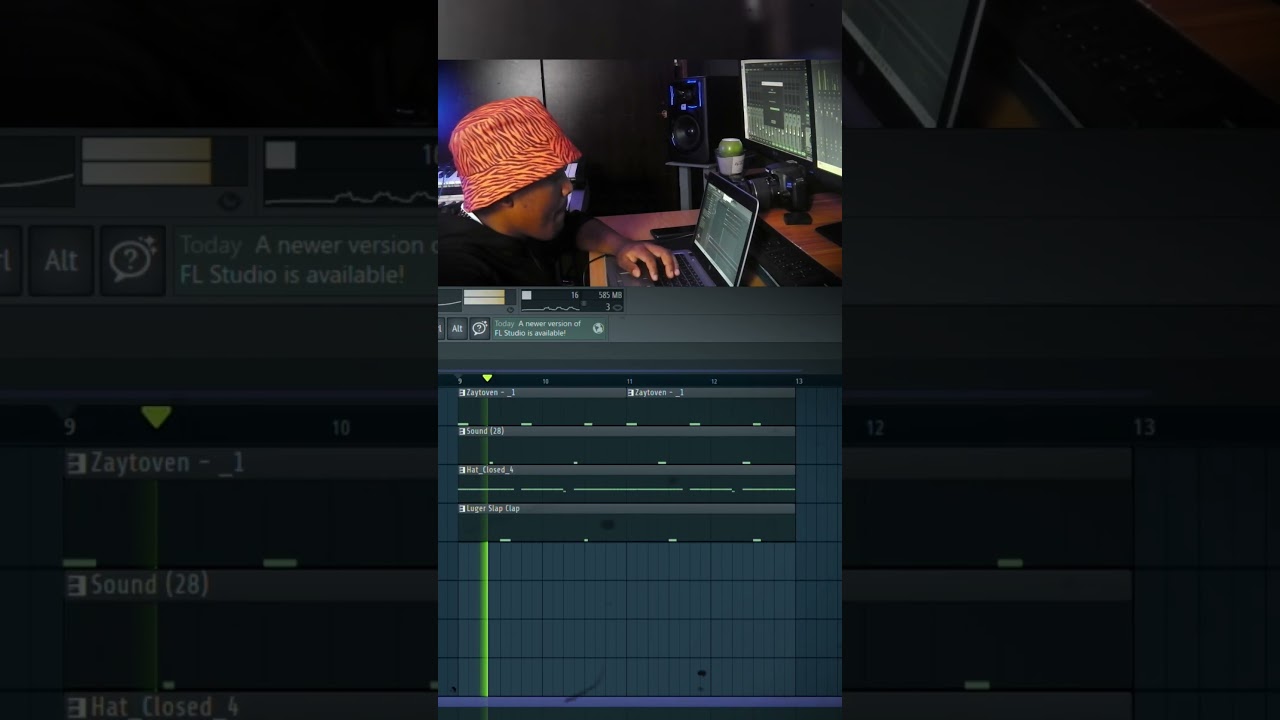
Task: Click the speech-bubble hint icon beside Alt
Action: [x=479, y=328]
